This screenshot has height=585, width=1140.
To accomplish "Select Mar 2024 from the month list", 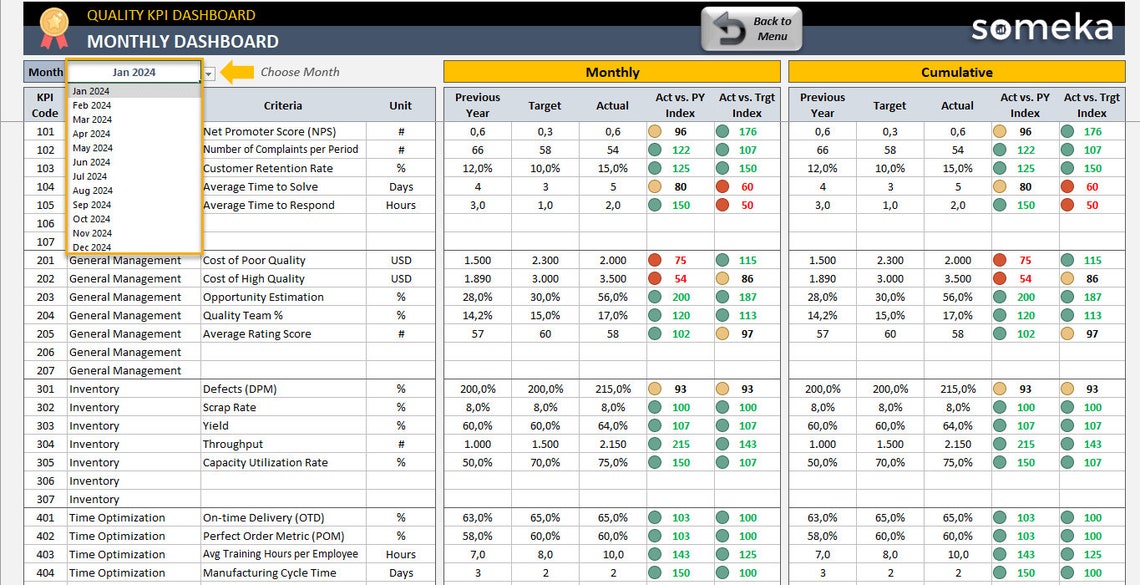I will (x=92, y=119).
